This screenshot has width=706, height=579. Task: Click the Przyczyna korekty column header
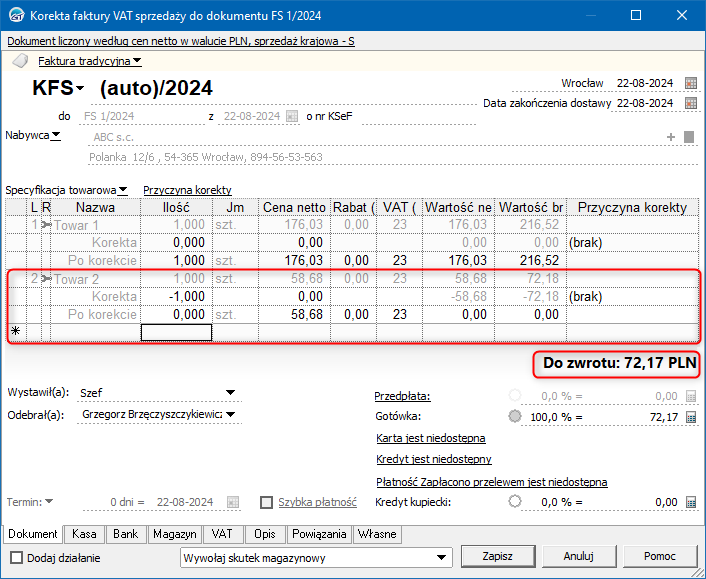pyautogui.click(x=633, y=208)
